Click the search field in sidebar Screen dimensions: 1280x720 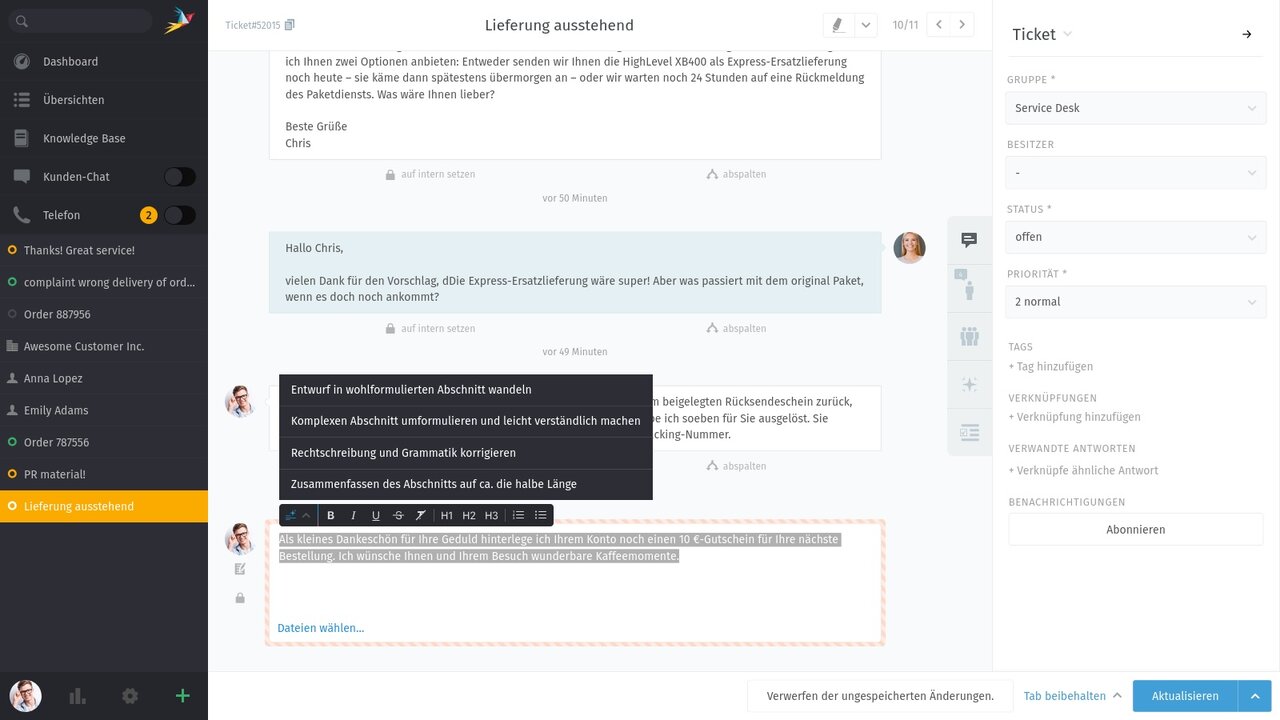80,21
